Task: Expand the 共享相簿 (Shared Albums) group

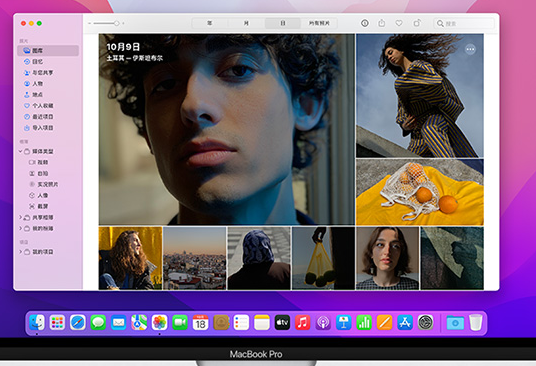Action: point(20,217)
